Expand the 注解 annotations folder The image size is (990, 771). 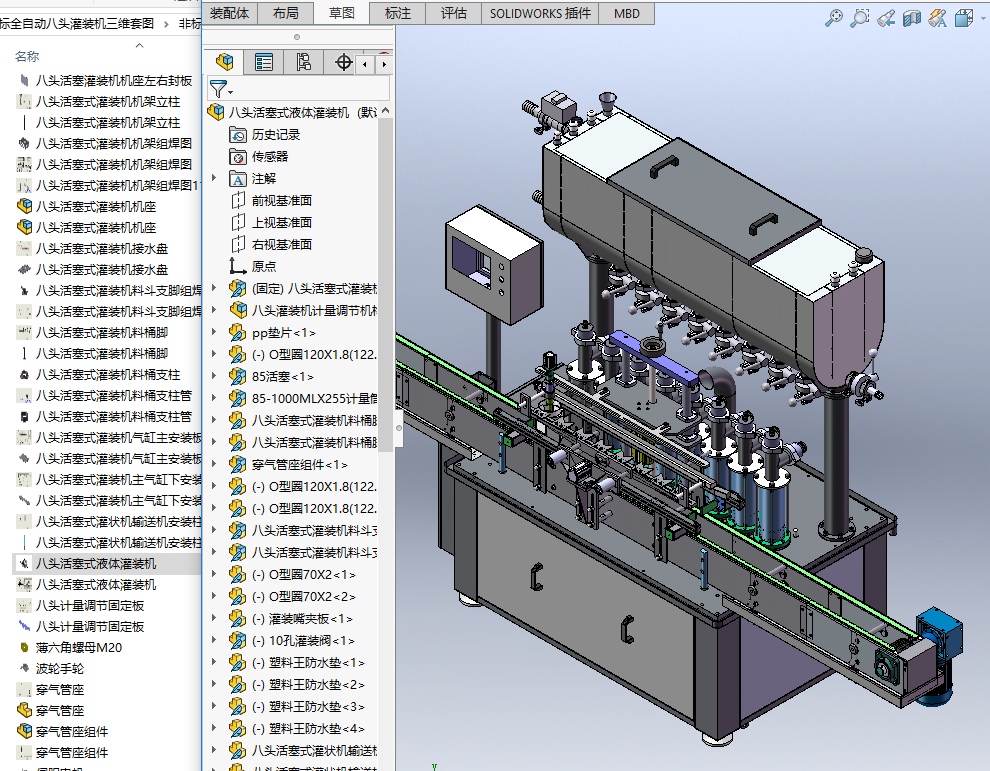[x=213, y=178]
